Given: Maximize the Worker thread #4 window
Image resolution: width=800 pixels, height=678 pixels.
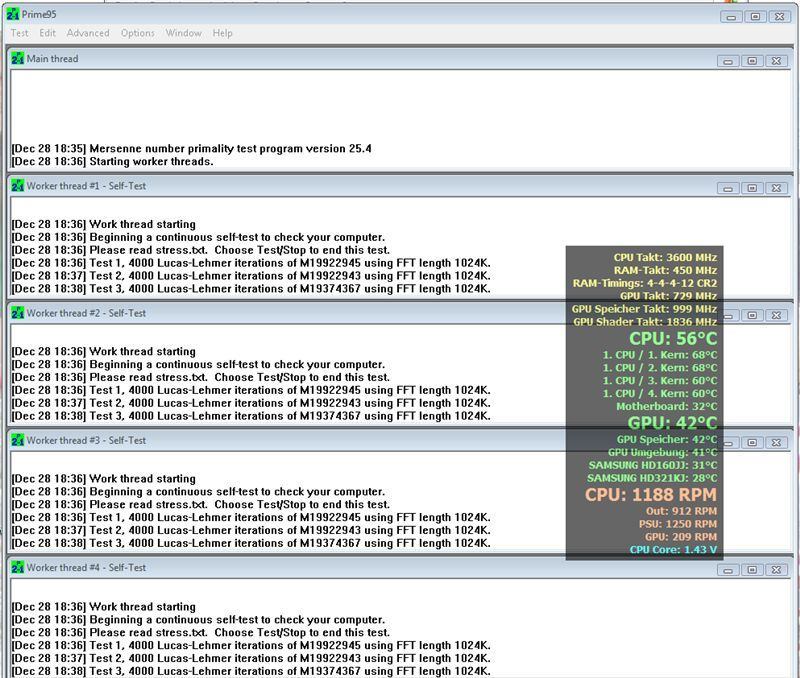Looking at the screenshot, I should point(752,570).
